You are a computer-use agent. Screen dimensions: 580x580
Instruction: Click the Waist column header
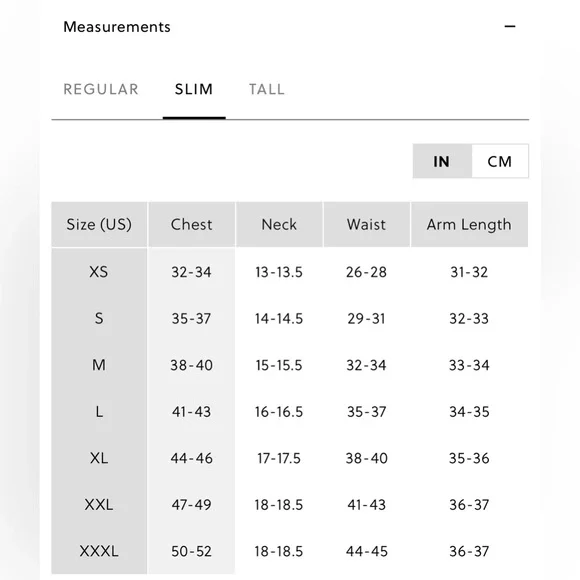(366, 224)
